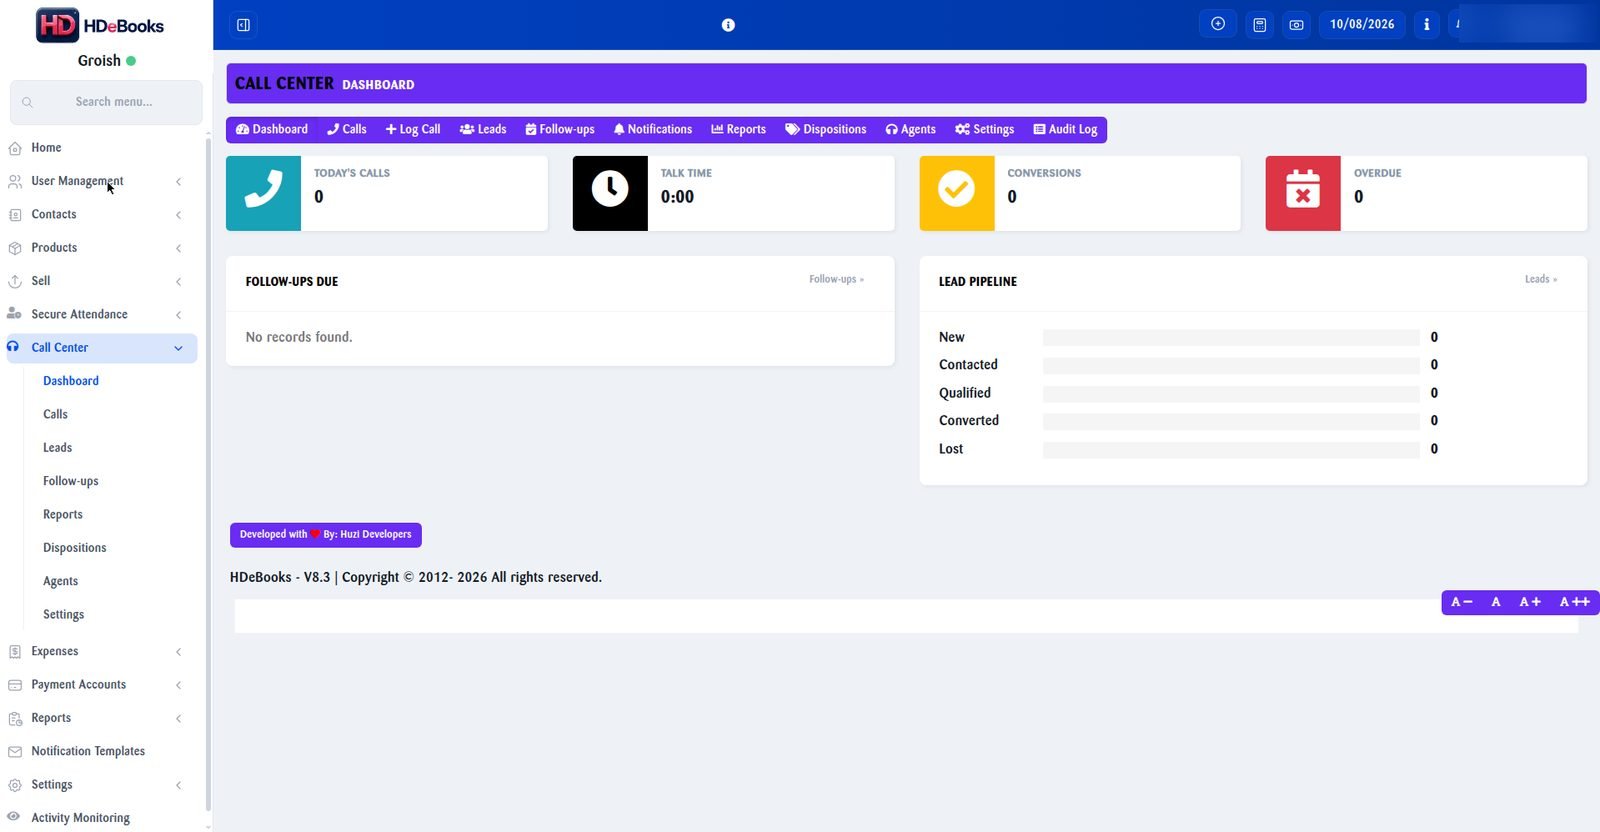Click the 10/08/2026 date button
The height and width of the screenshot is (832, 1600).
[x=1362, y=25]
